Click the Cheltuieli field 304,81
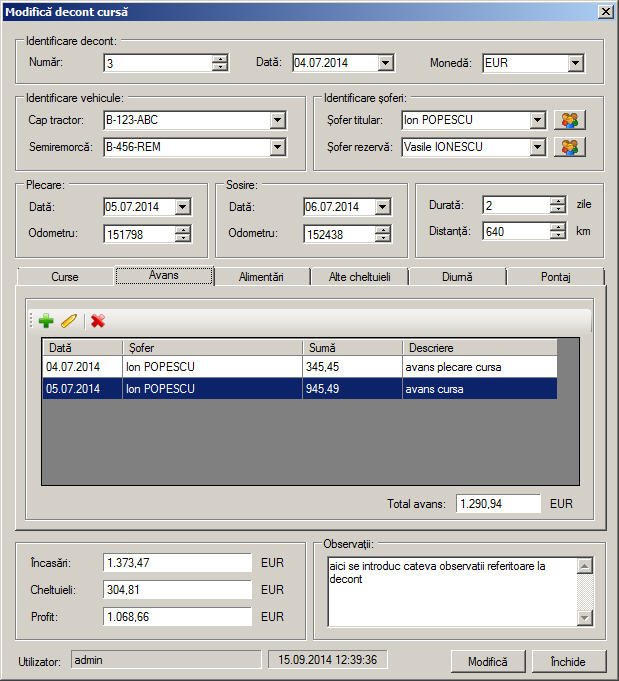The image size is (619, 681). tap(177, 590)
